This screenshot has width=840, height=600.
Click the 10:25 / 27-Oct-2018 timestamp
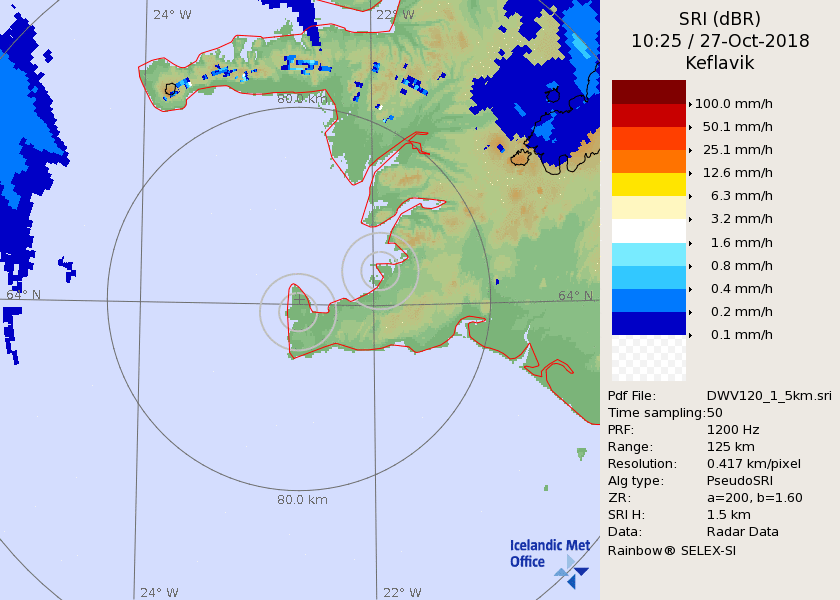pyautogui.click(x=720, y=41)
